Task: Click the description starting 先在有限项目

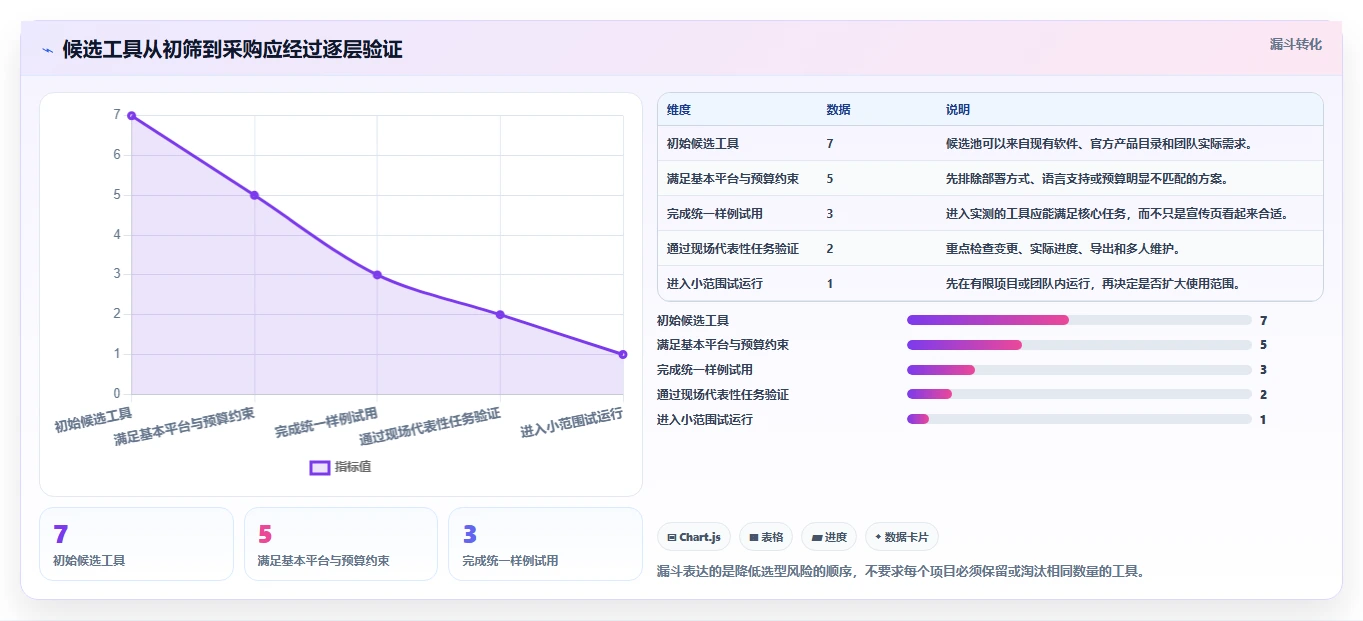Action: pyautogui.click(x=1093, y=284)
